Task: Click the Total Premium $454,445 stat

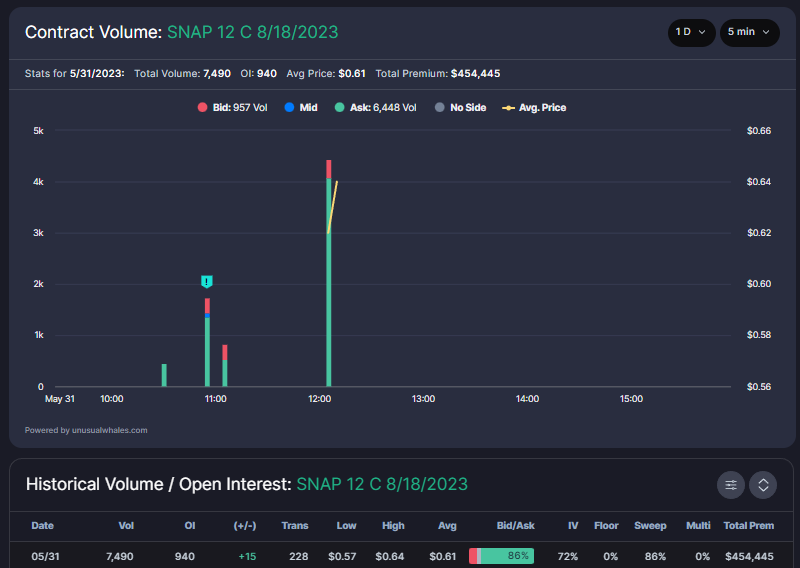Action: point(438,73)
